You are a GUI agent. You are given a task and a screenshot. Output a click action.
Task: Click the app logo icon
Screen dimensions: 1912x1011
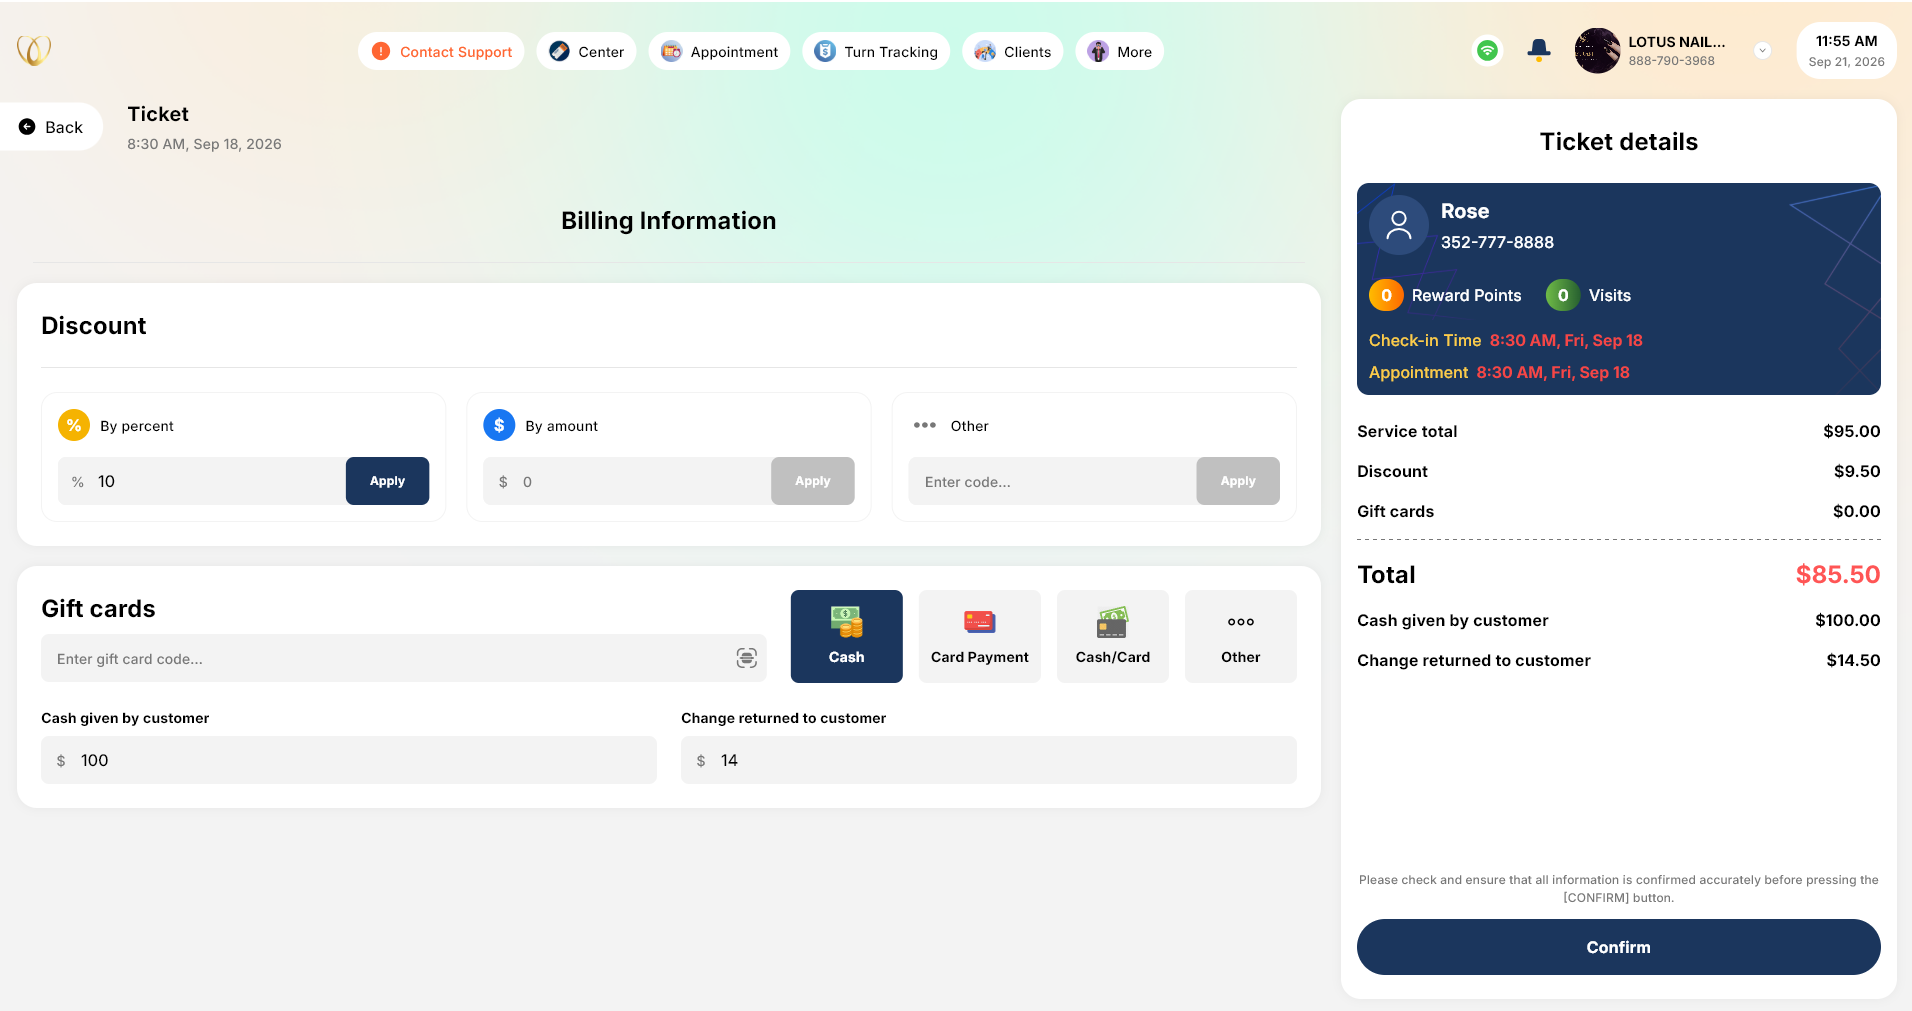[x=34, y=50]
